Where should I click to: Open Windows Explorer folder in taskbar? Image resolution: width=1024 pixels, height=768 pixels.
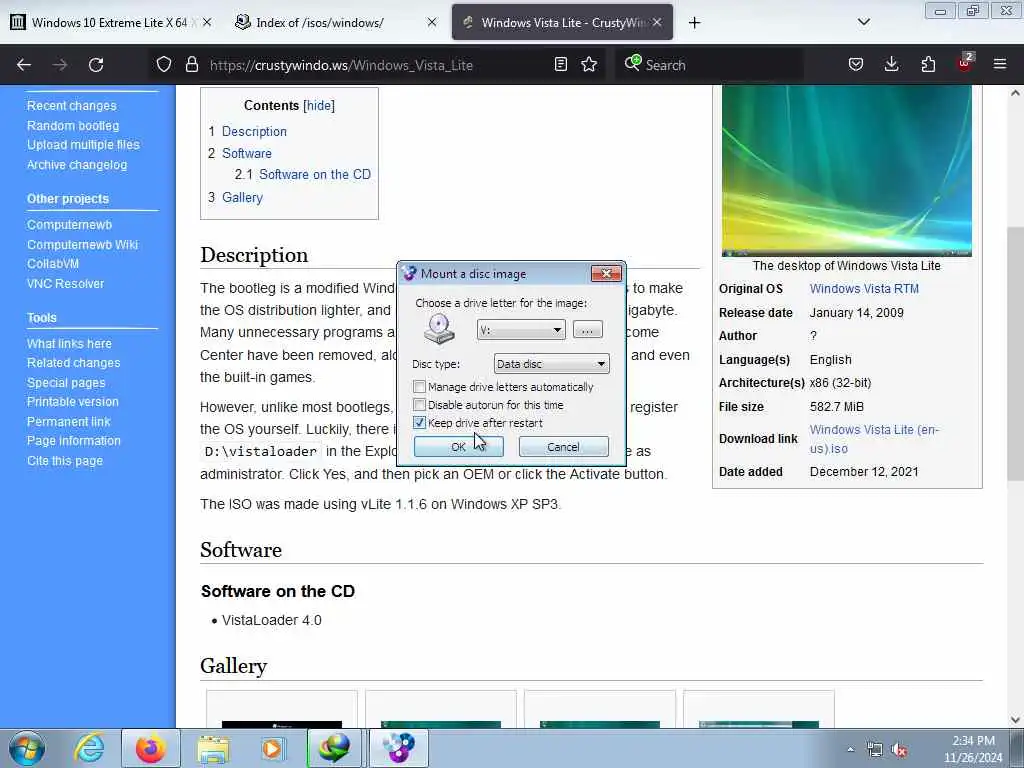214,748
